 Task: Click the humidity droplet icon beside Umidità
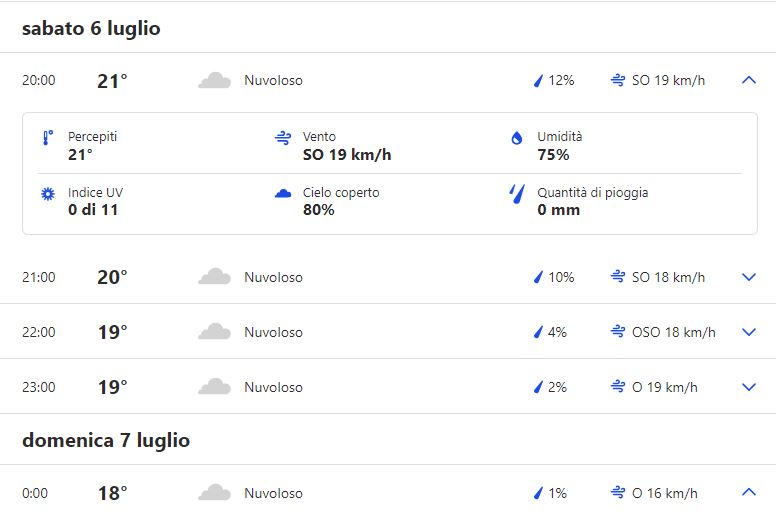pos(517,138)
